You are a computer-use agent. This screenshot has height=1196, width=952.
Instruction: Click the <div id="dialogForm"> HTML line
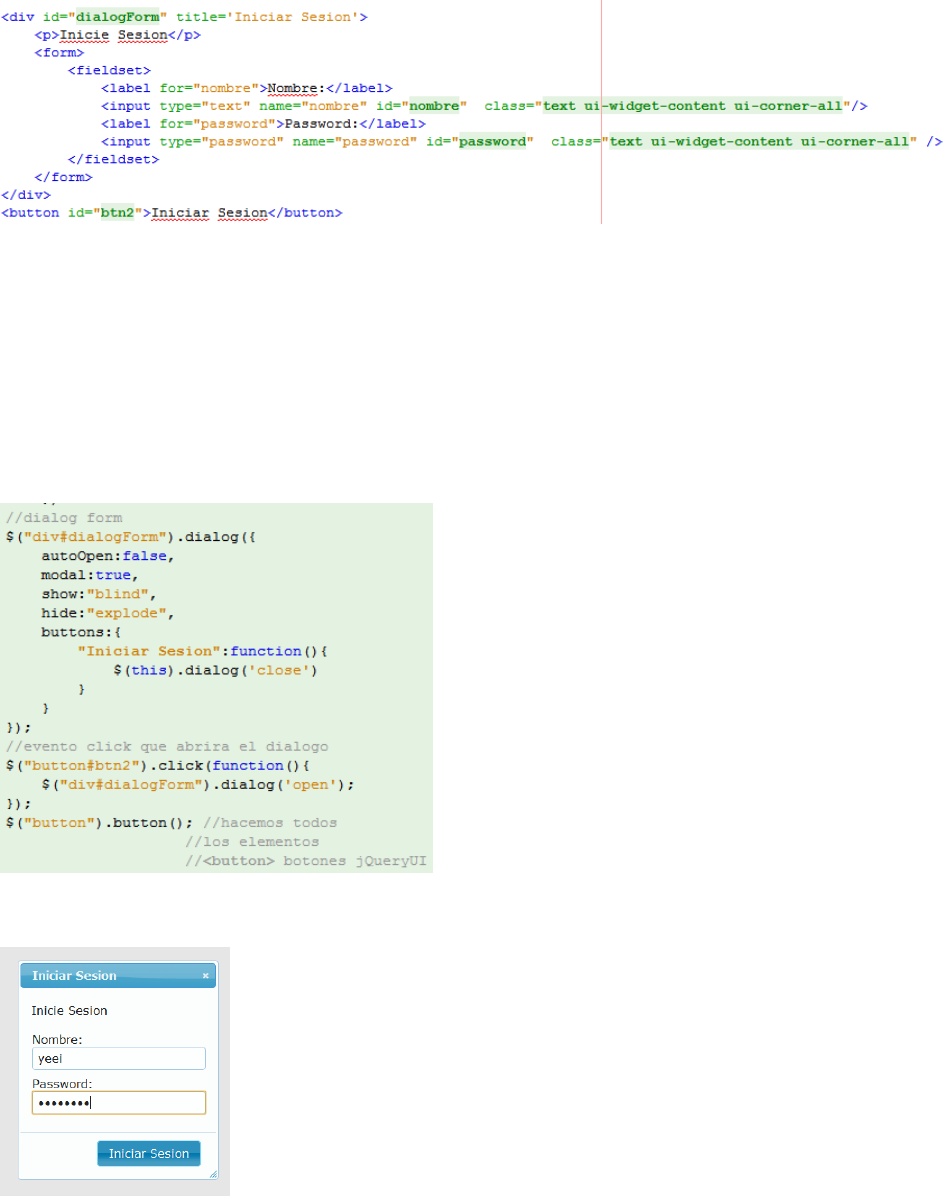[184, 17]
